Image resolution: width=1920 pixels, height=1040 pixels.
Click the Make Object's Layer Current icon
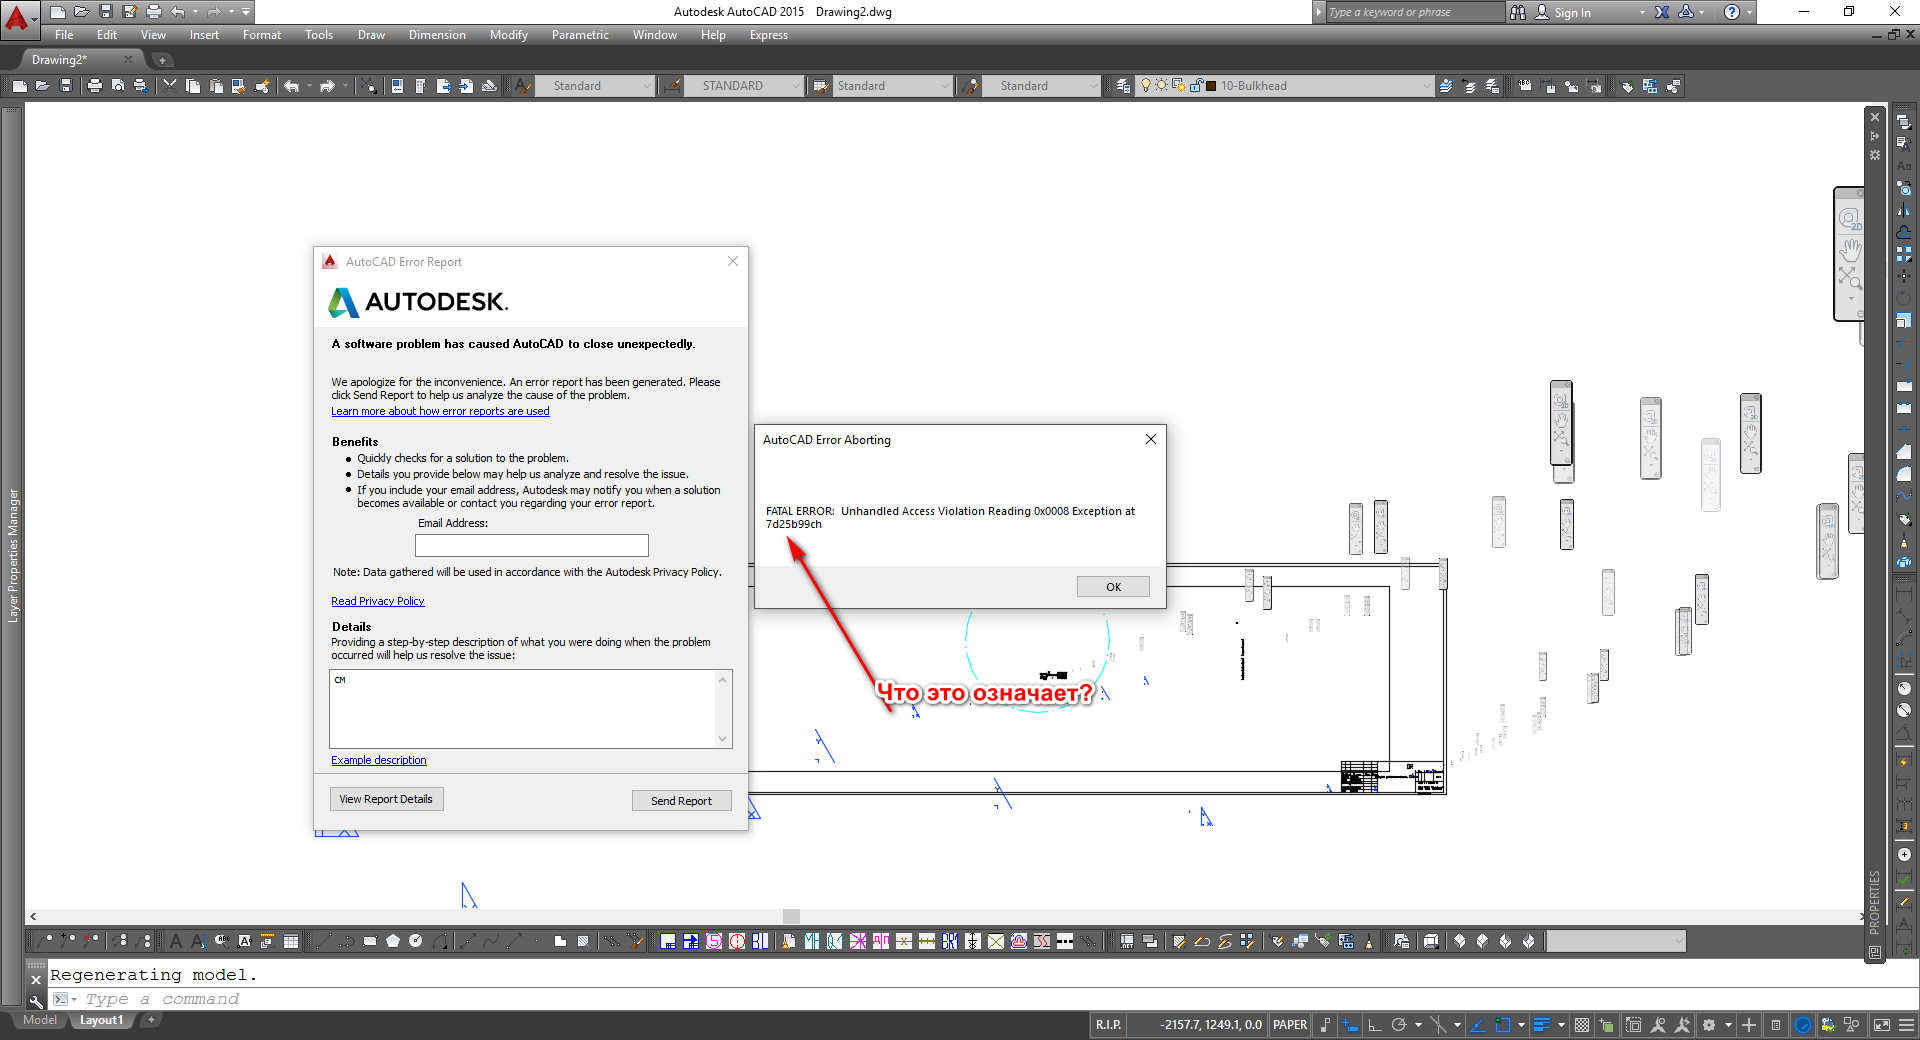click(1446, 86)
